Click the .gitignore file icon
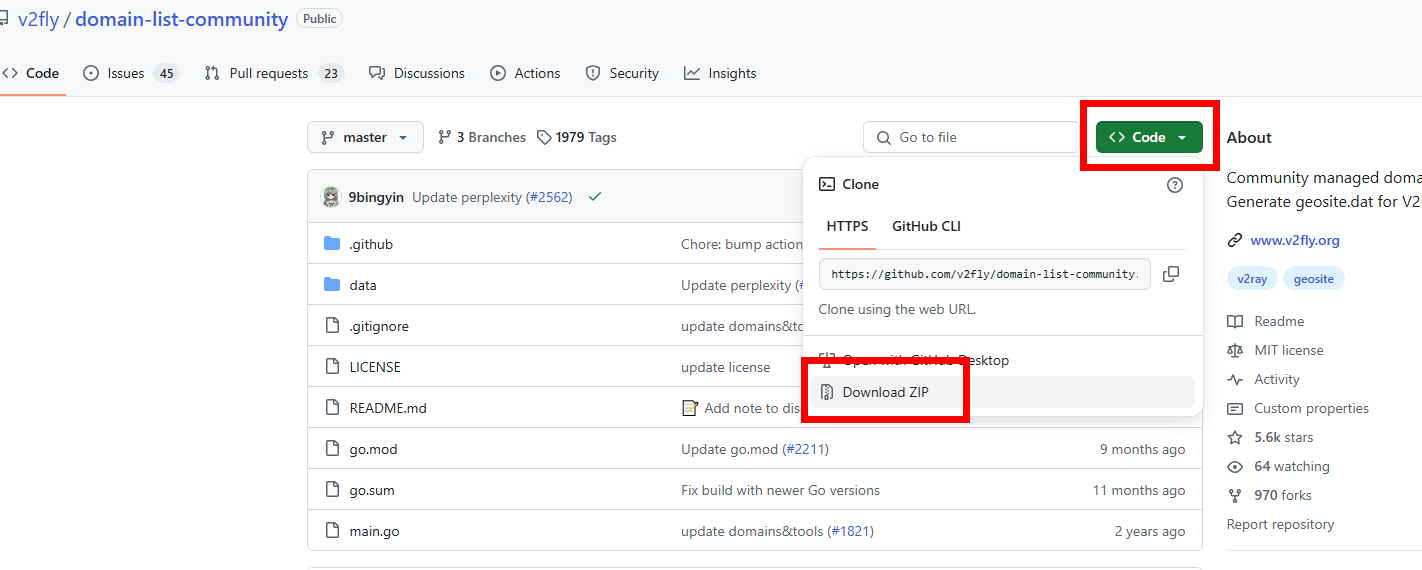The width and height of the screenshot is (1422, 570). click(332, 326)
